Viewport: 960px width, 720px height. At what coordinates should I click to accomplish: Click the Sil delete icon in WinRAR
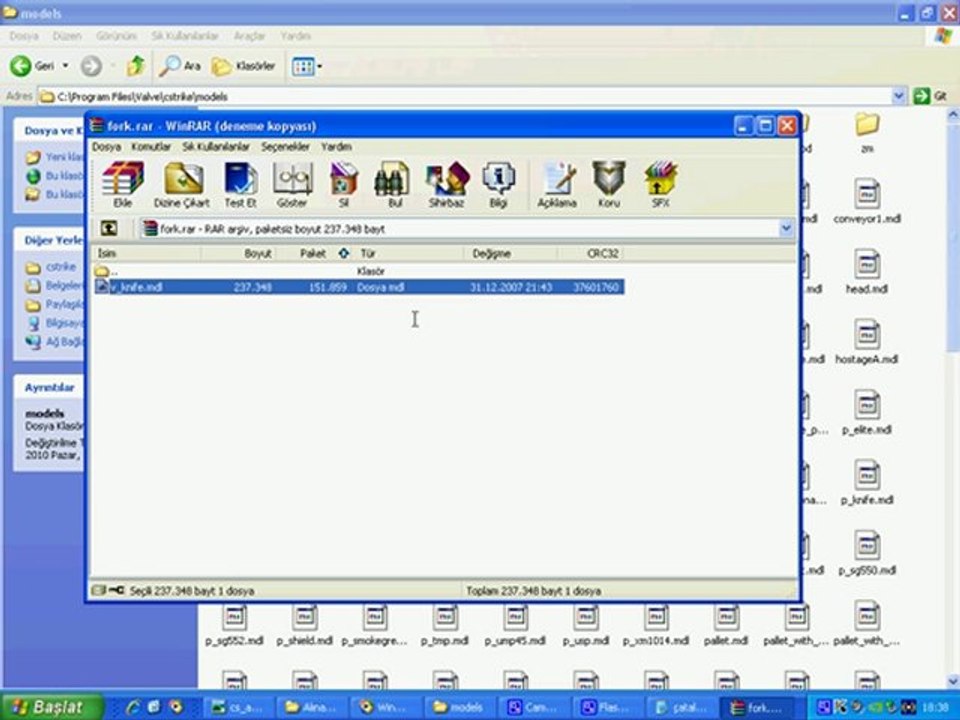343,184
